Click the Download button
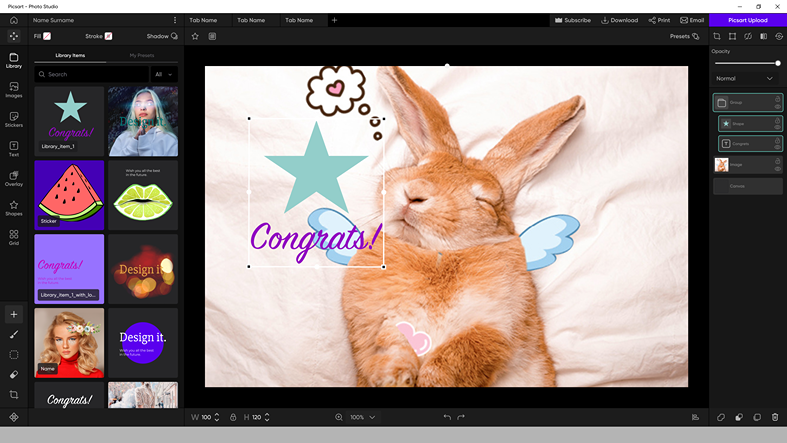This screenshot has width=787, height=443. tap(619, 20)
